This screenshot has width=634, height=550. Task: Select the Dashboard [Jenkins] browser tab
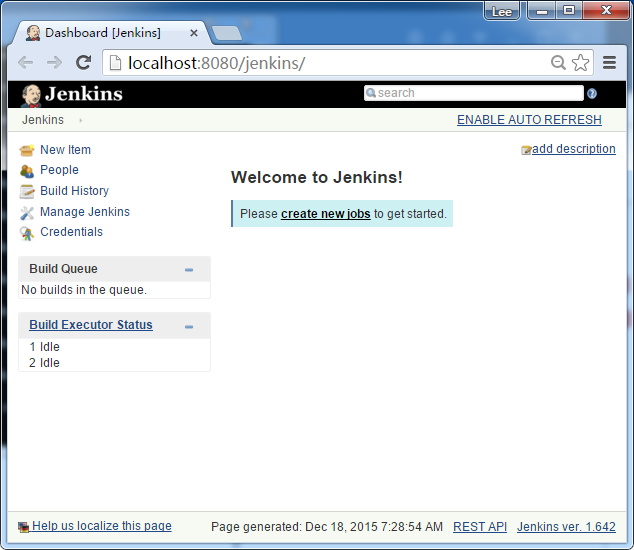pos(103,33)
